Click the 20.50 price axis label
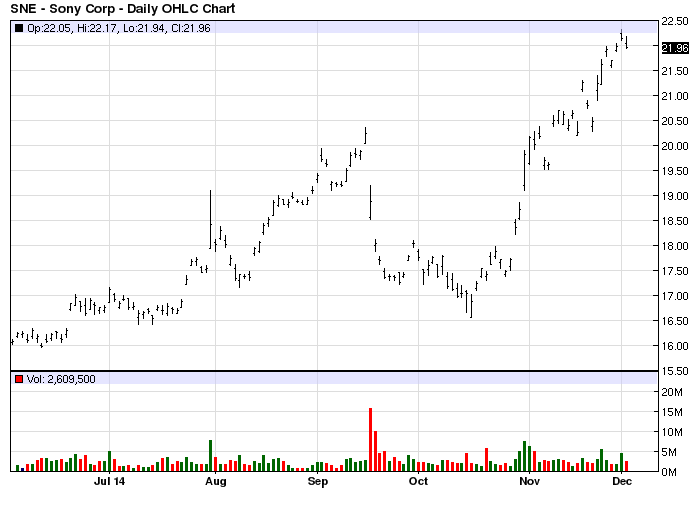The width and height of the screenshot is (700, 512). 675,121
